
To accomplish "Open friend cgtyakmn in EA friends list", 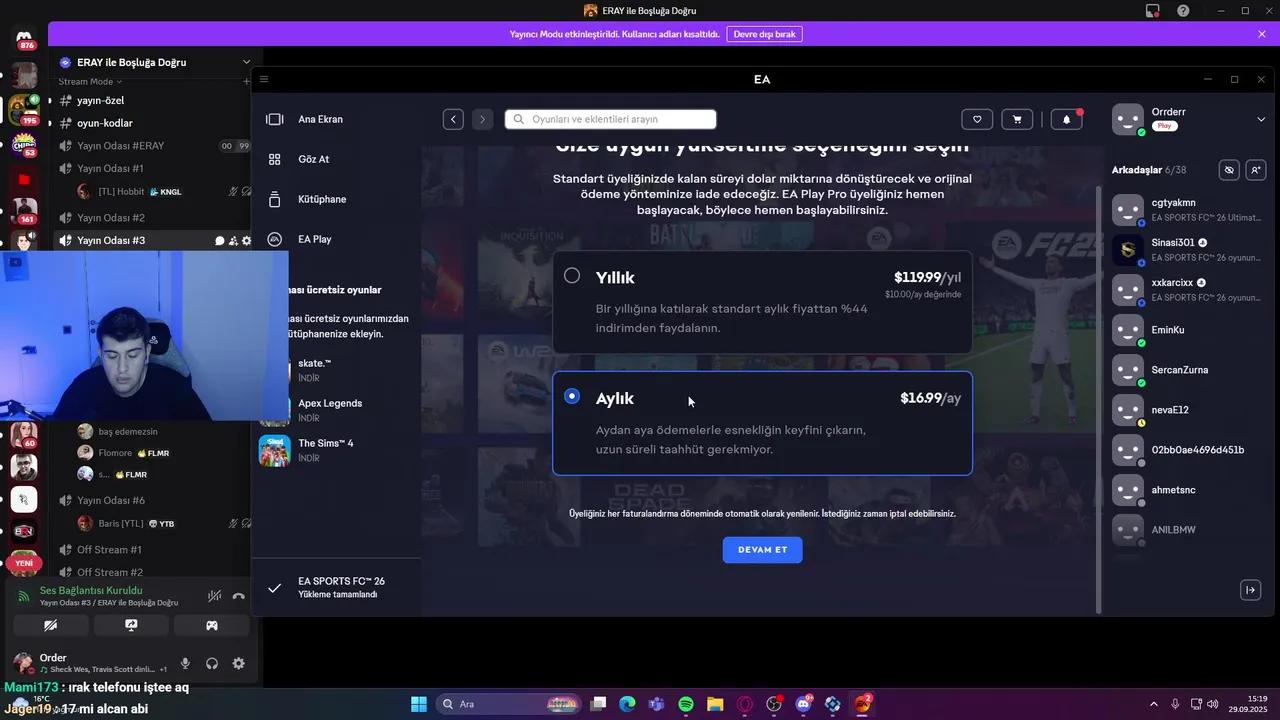I will tap(1187, 210).
